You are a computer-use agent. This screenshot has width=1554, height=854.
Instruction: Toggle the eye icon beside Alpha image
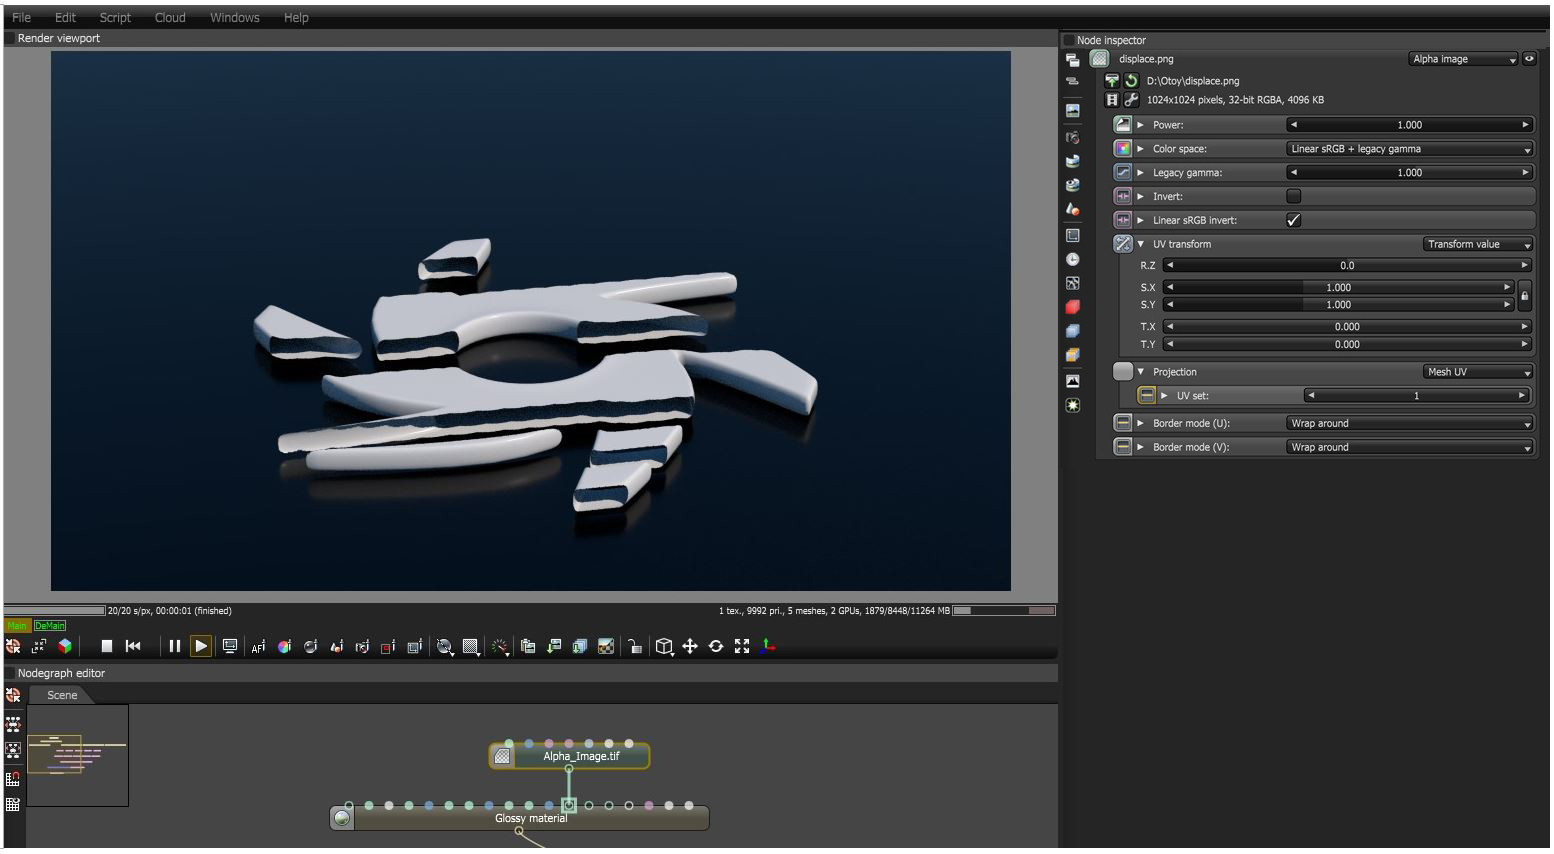[1530, 59]
